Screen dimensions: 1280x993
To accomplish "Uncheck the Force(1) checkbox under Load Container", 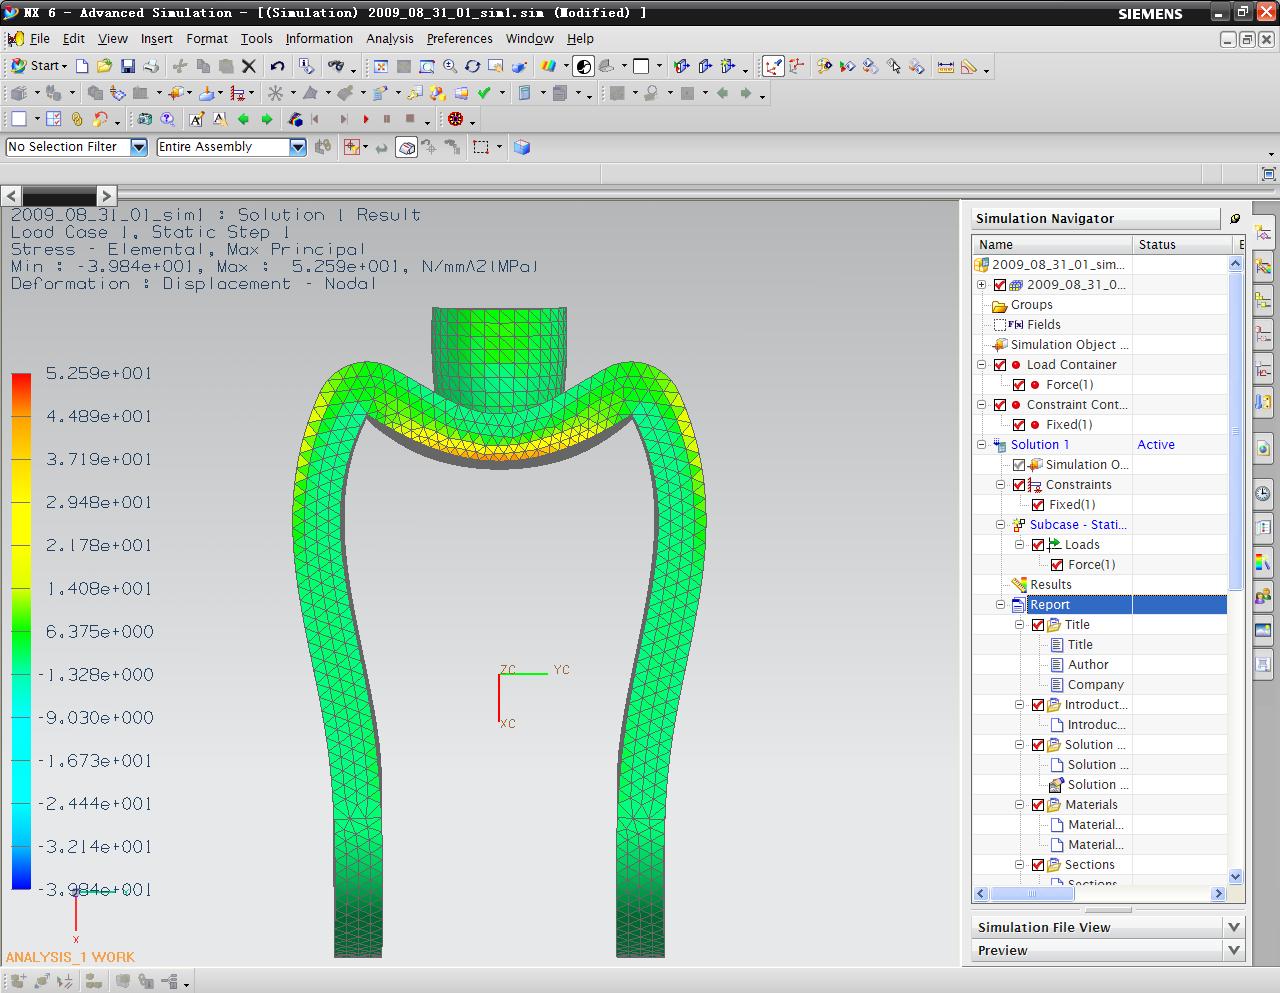I will 1019,385.
